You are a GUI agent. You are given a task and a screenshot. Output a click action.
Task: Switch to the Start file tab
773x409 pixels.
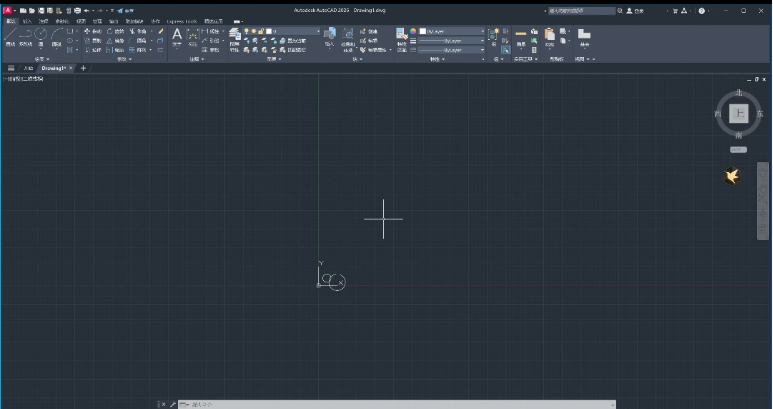tap(28, 68)
